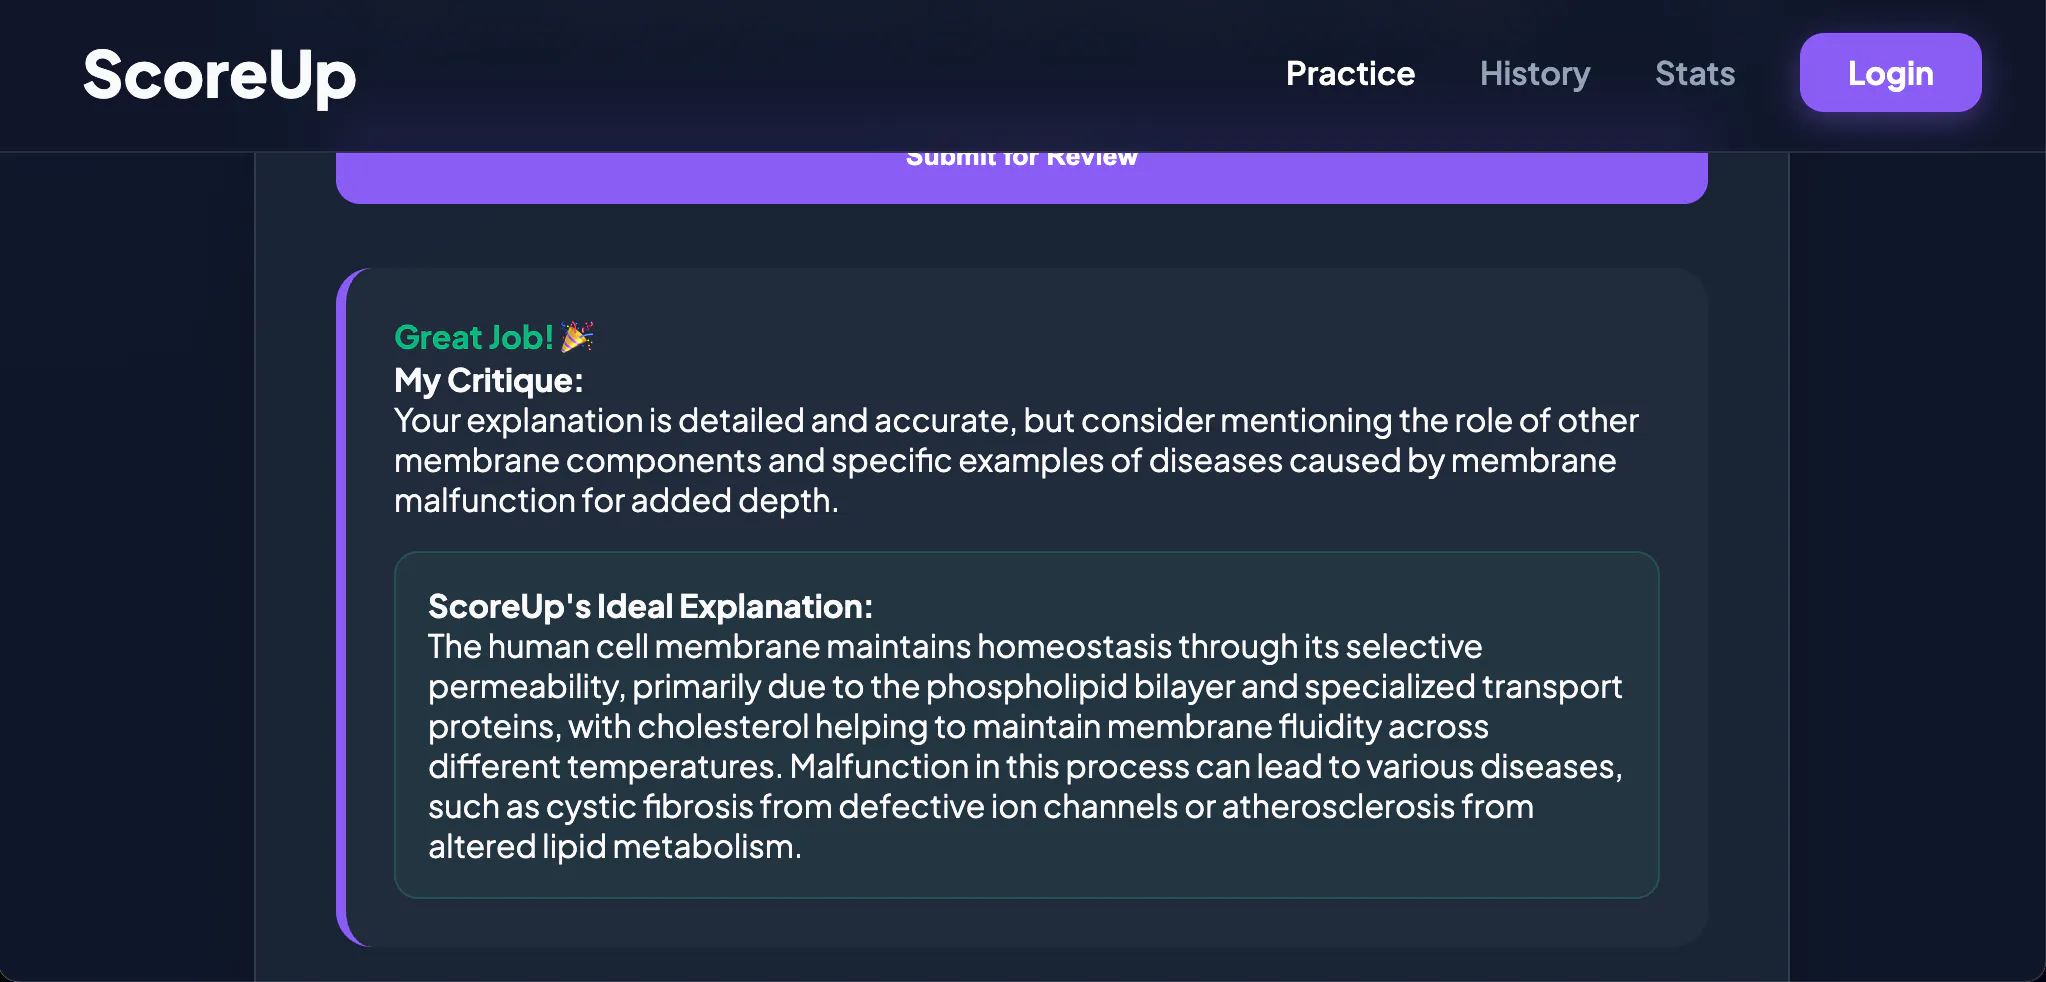Viewport: 2046px width, 982px height.
Task: Click the purple accent bar of feedback card
Action: 342,607
